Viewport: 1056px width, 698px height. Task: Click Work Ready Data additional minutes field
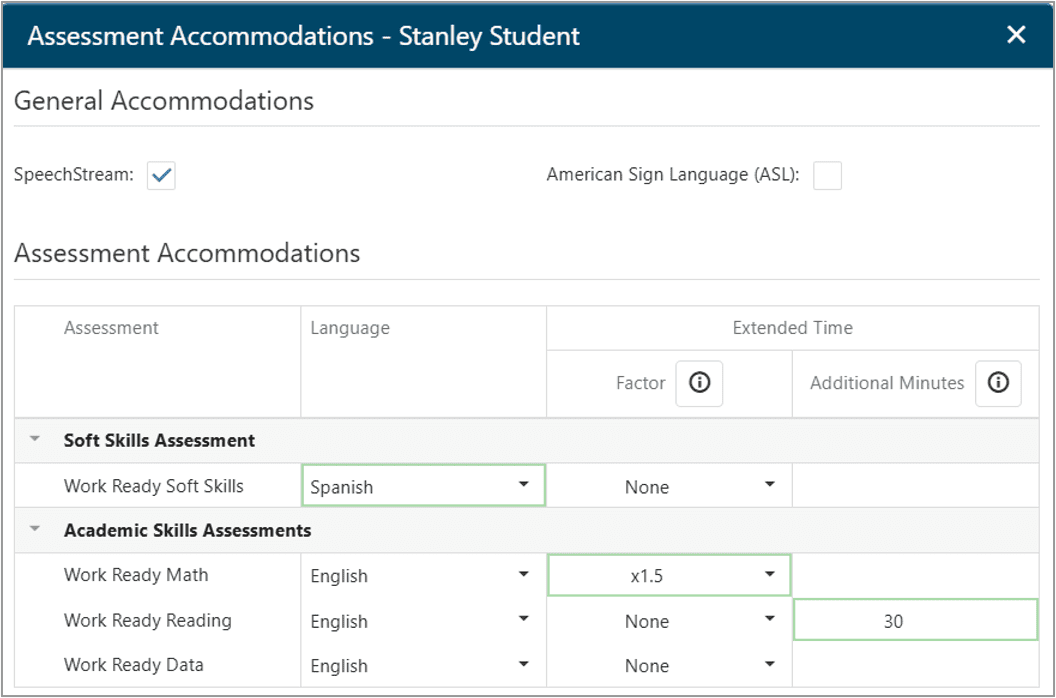click(916, 665)
